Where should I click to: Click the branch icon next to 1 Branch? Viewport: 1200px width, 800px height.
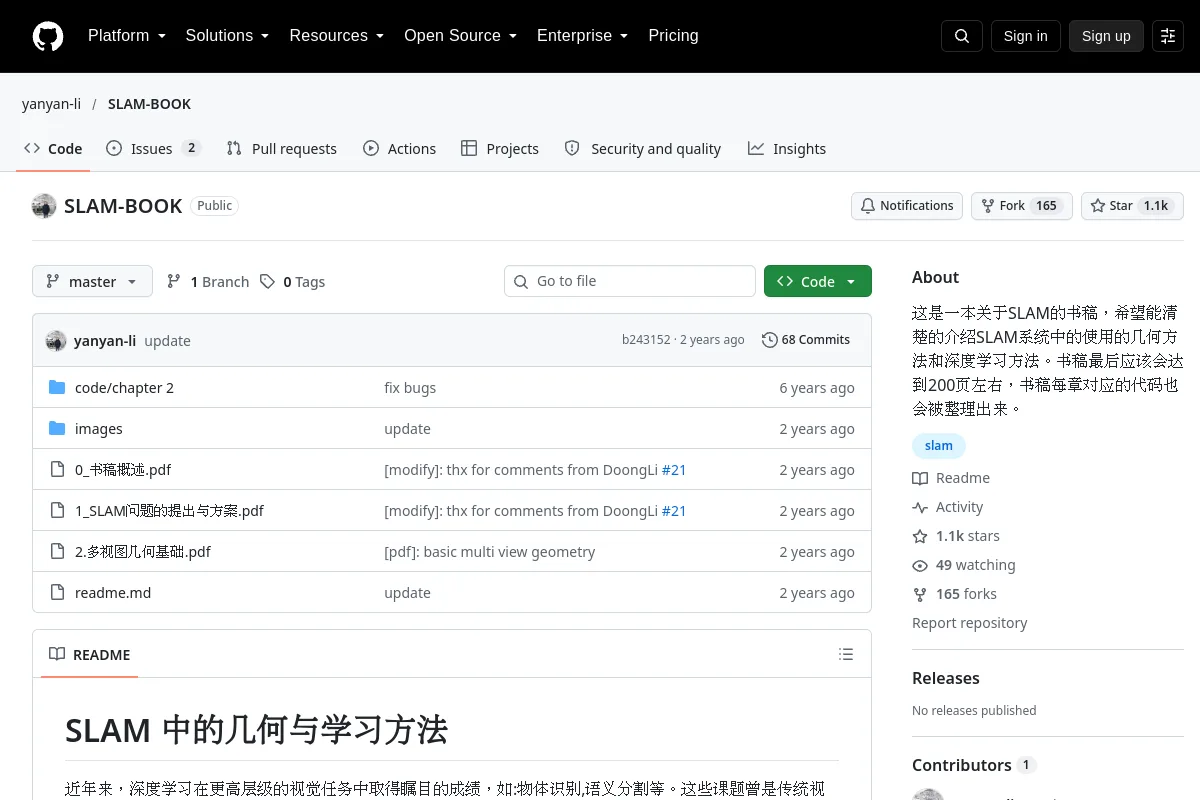click(174, 281)
